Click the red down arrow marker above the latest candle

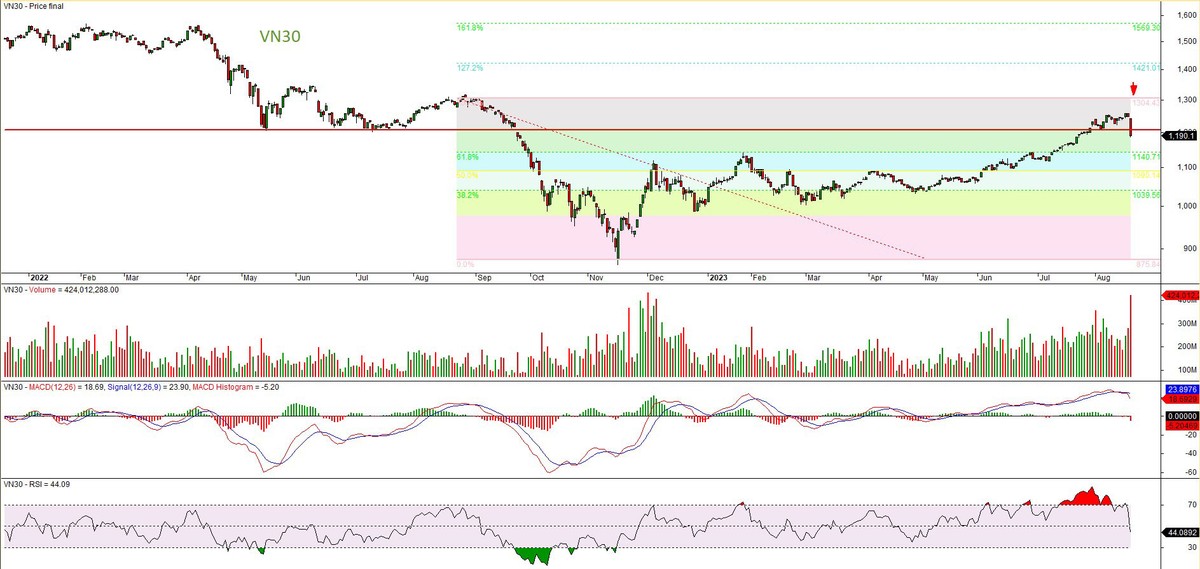click(1132, 88)
